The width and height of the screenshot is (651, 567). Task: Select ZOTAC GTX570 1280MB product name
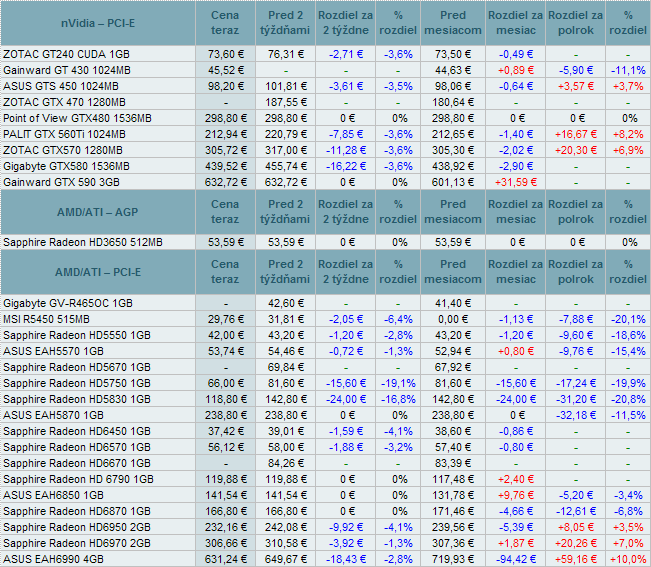(63, 150)
